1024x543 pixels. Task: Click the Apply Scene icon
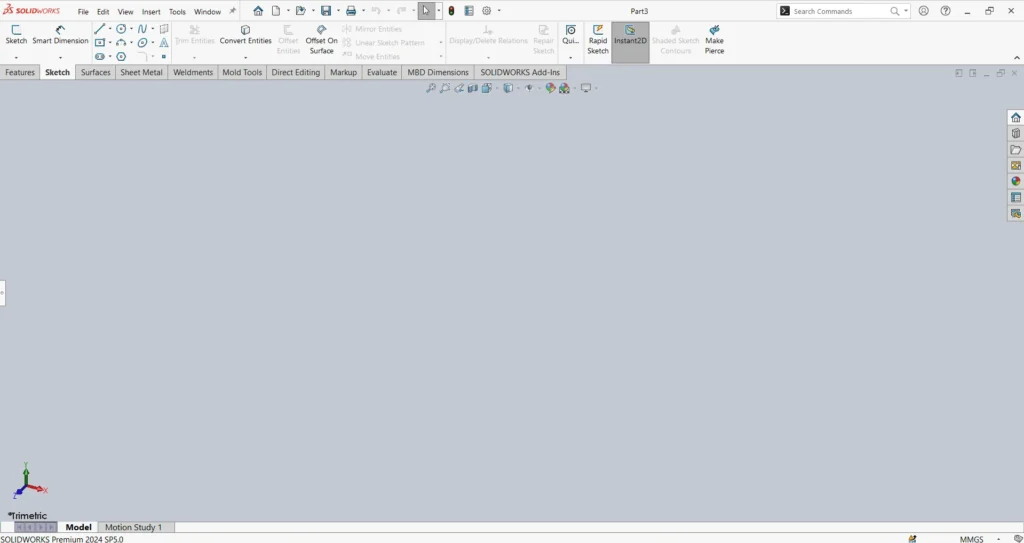(564, 88)
